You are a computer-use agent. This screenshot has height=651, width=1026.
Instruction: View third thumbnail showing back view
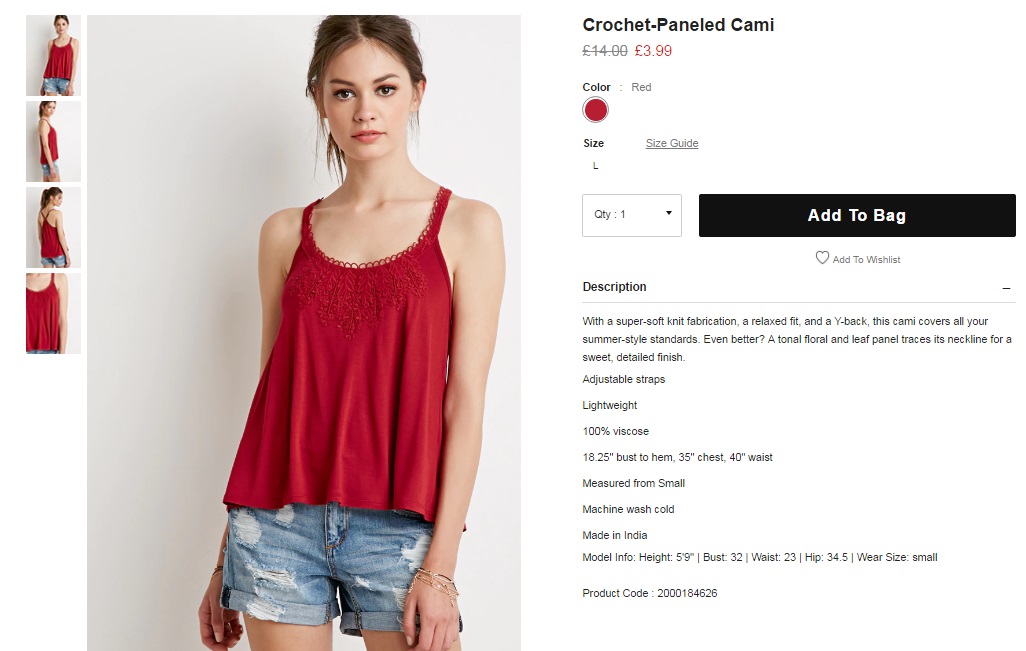pos(54,228)
